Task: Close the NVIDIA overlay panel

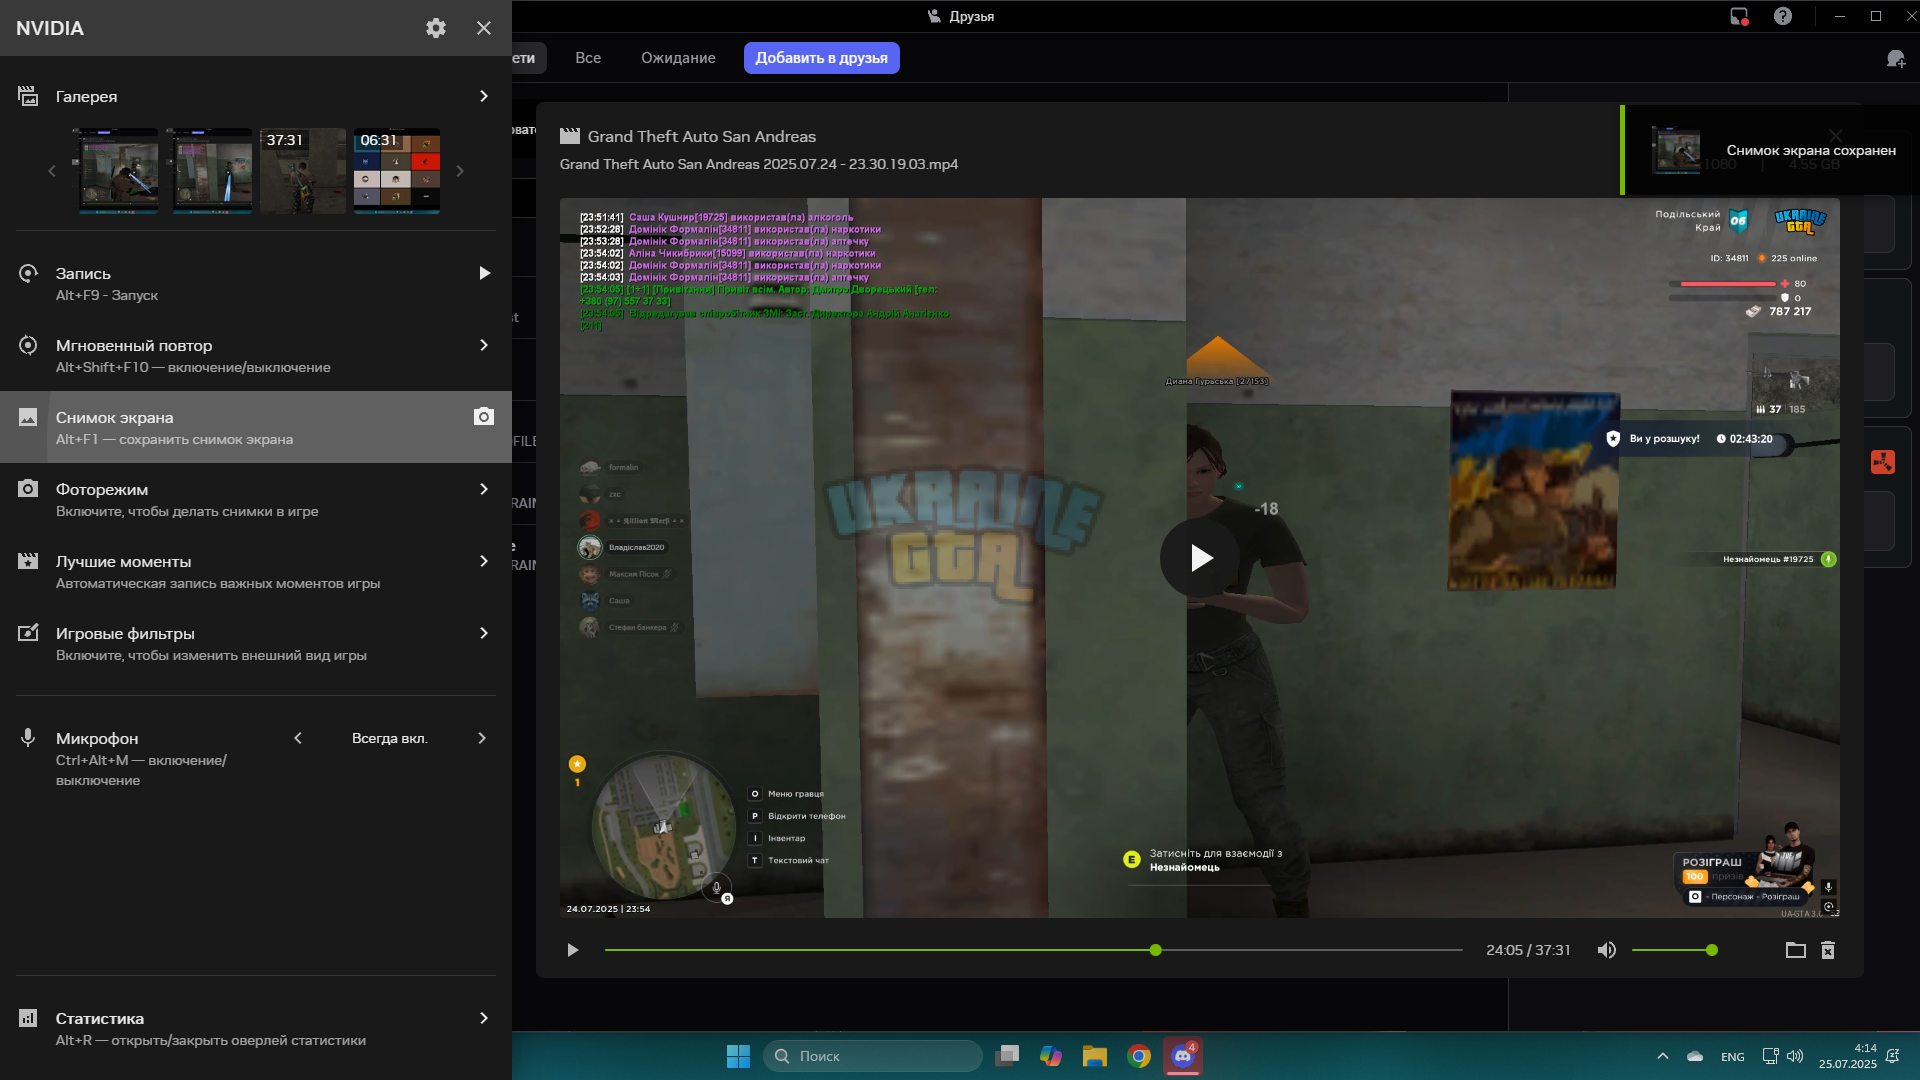Action: [484, 28]
